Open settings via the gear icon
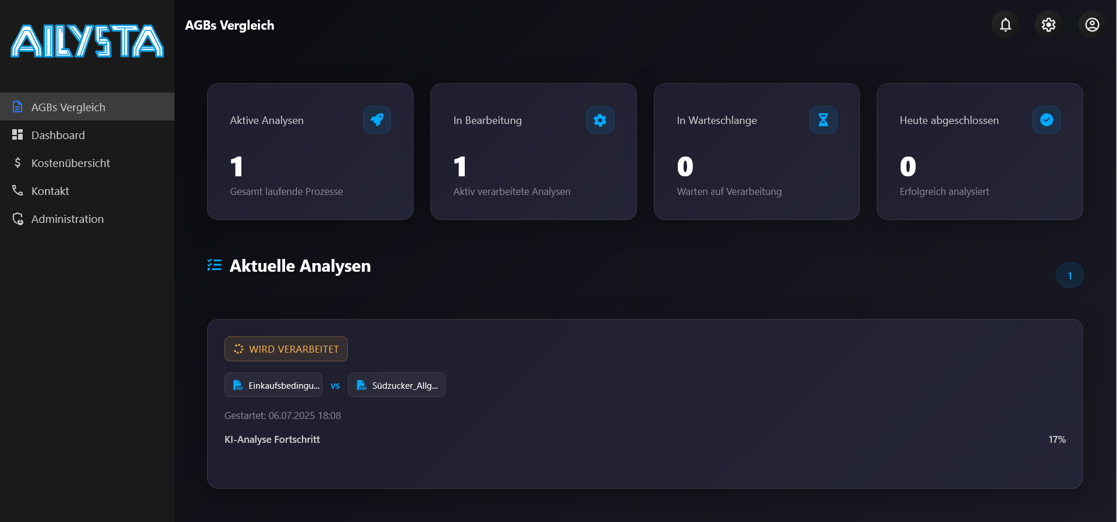1117x522 pixels. pyautogui.click(x=1048, y=25)
